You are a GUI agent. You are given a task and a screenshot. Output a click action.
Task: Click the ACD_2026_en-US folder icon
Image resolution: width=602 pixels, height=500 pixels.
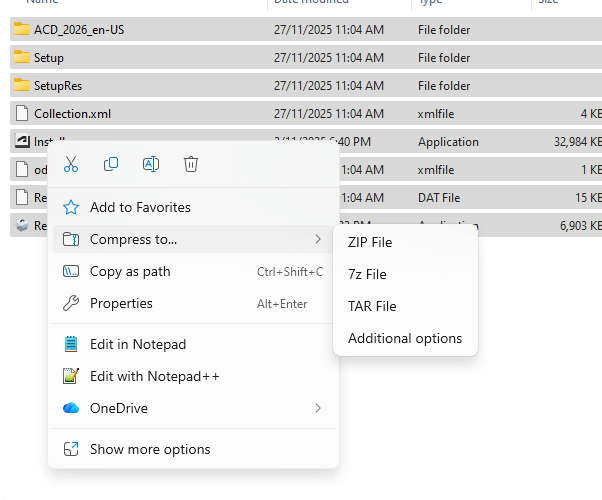point(21,30)
